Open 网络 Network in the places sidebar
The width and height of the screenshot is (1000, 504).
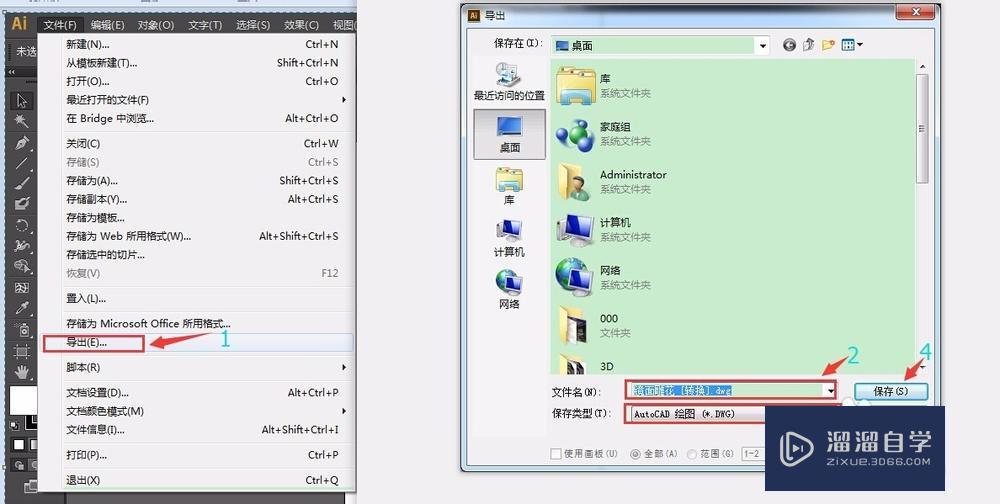coord(509,289)
